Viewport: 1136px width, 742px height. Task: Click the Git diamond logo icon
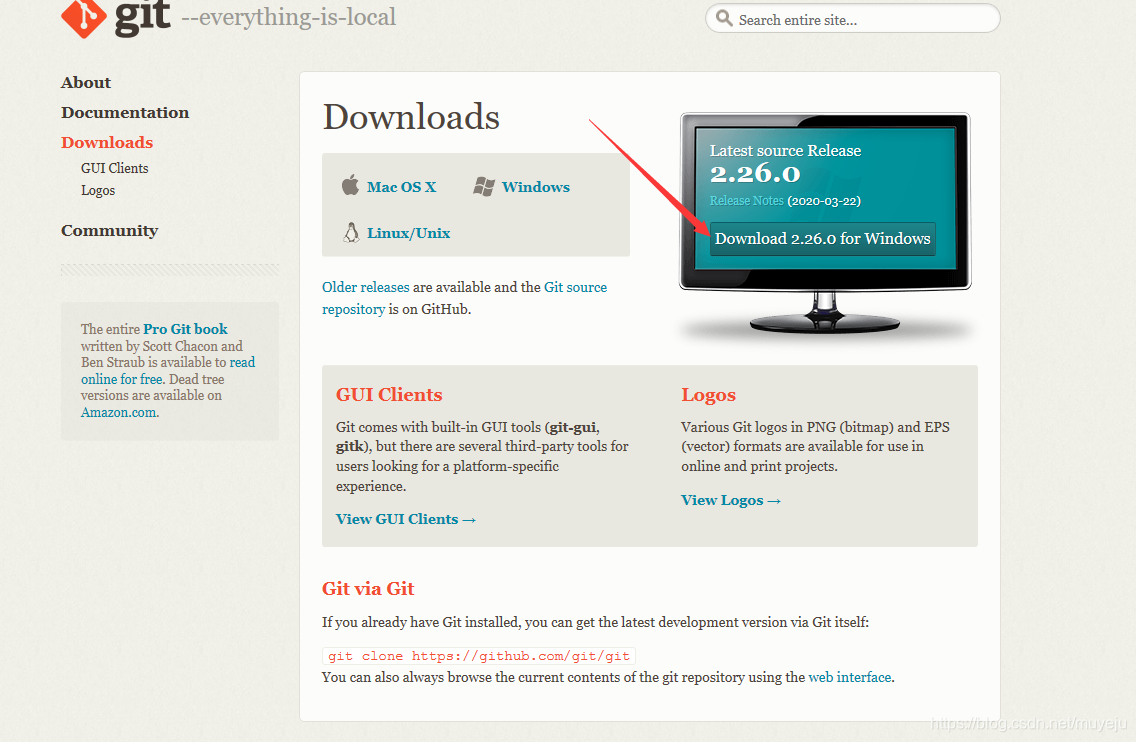[83, 17]
